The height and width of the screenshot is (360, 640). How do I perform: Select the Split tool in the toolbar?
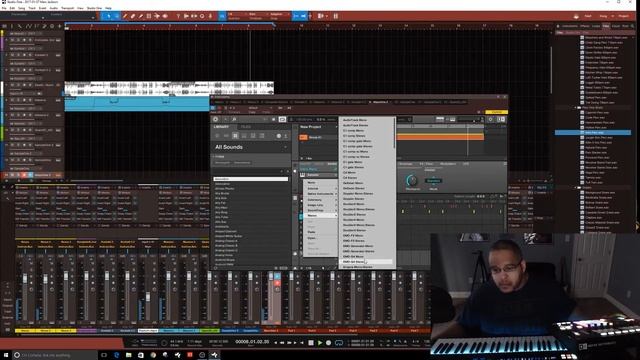pos(125,16)
